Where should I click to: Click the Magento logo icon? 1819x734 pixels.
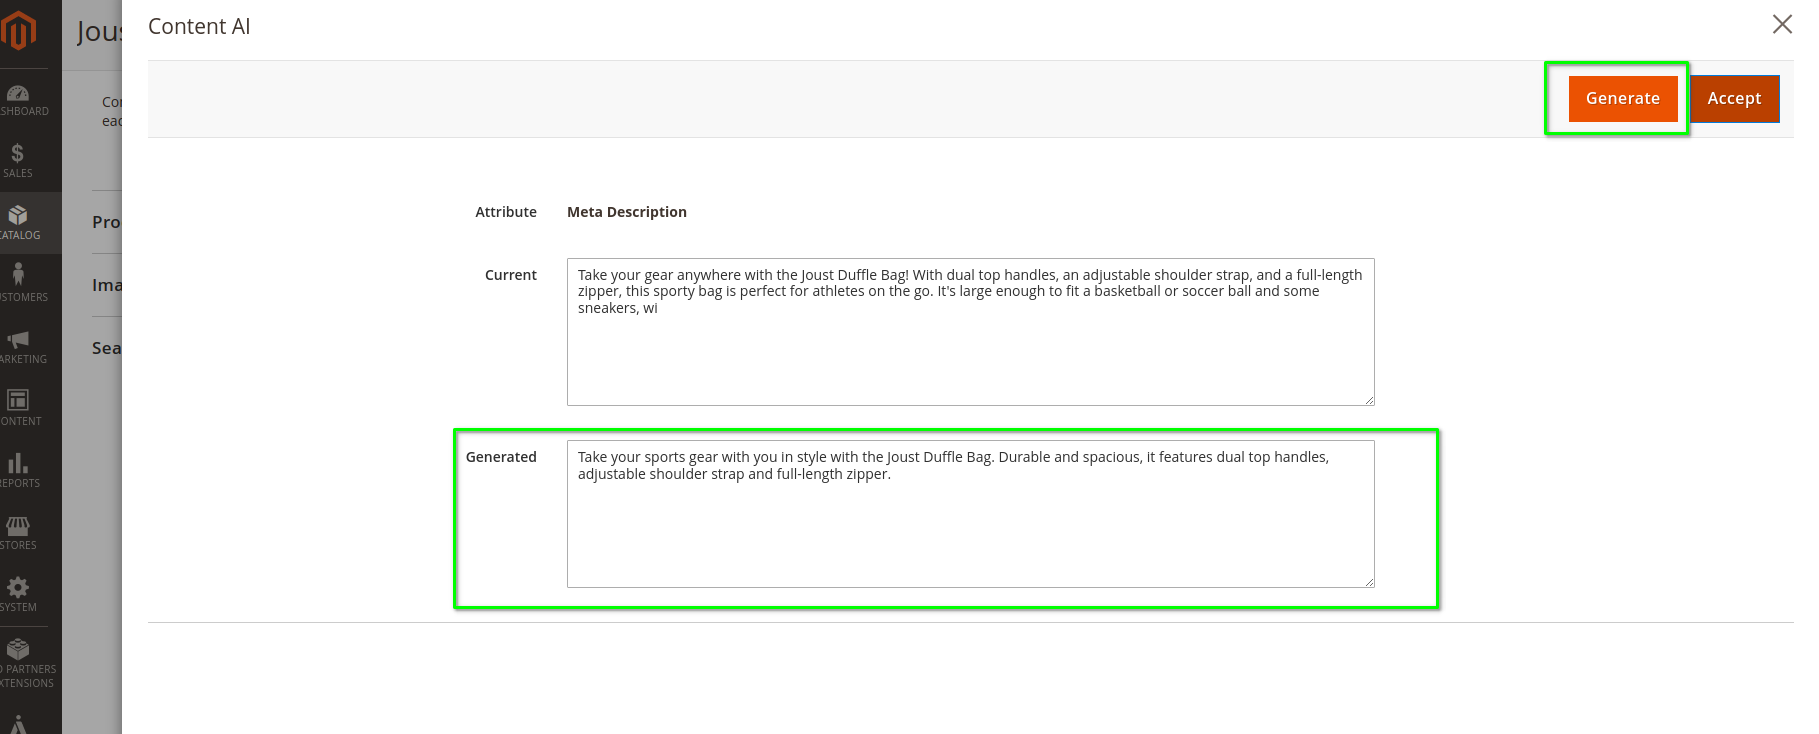click(x=18, y=30)
